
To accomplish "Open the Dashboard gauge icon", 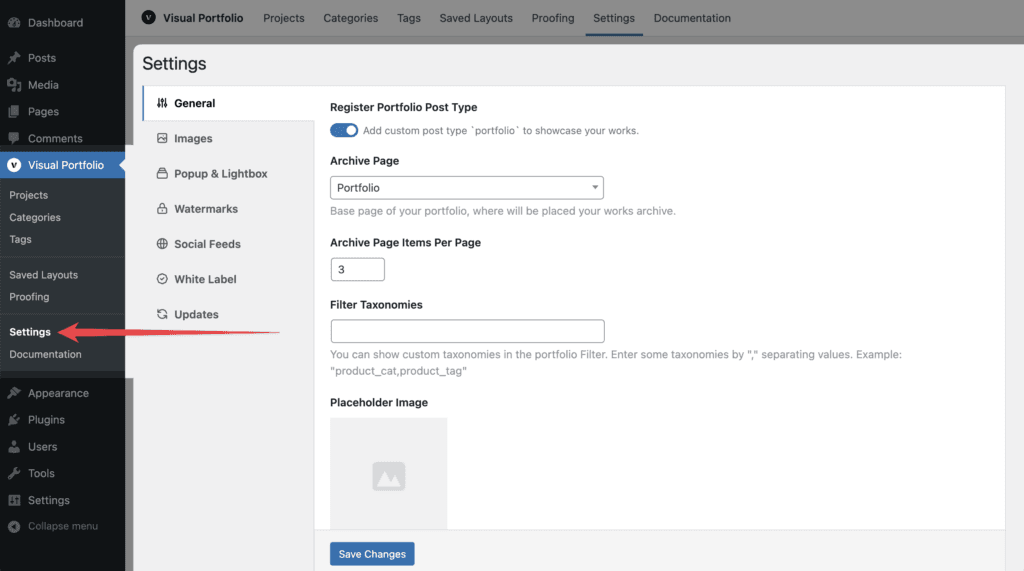I will [x=14, y=22].
